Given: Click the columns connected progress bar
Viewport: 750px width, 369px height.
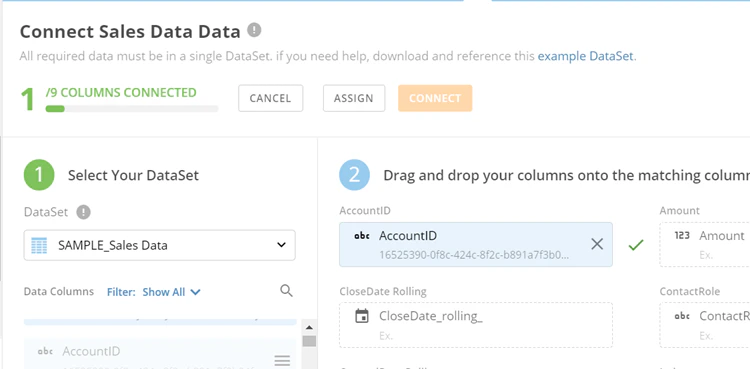Looking at the screenshot, I should [132, 109].
